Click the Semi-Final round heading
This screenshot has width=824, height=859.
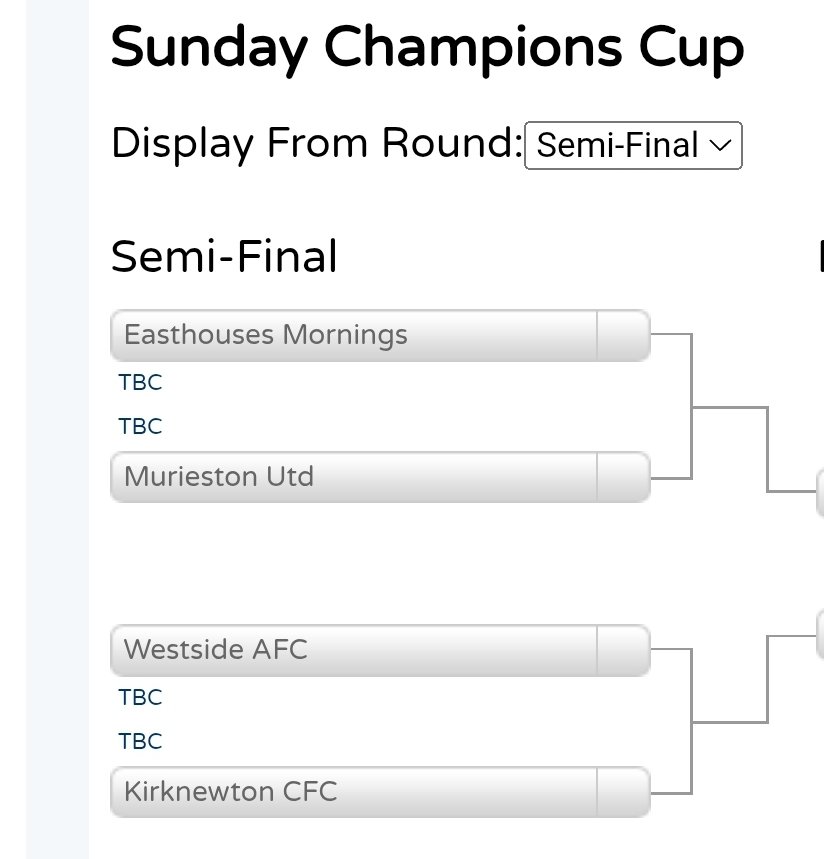pyautogui.click(x=224, y=256)
